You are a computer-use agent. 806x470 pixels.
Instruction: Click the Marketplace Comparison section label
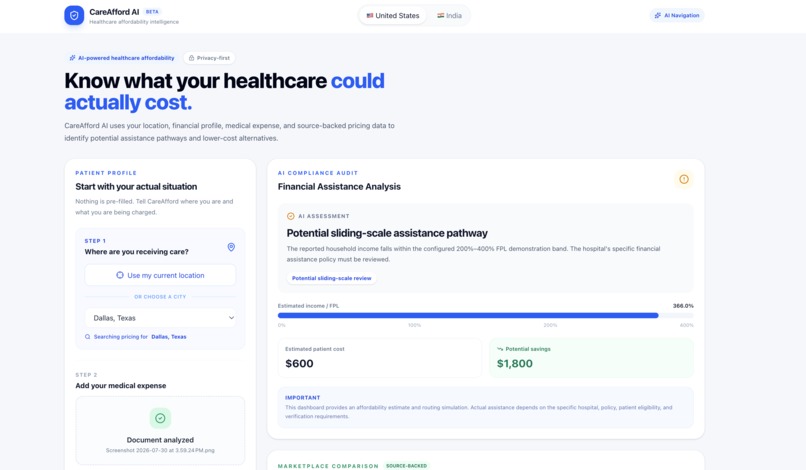pyautogui.click(x=328, y=466)
